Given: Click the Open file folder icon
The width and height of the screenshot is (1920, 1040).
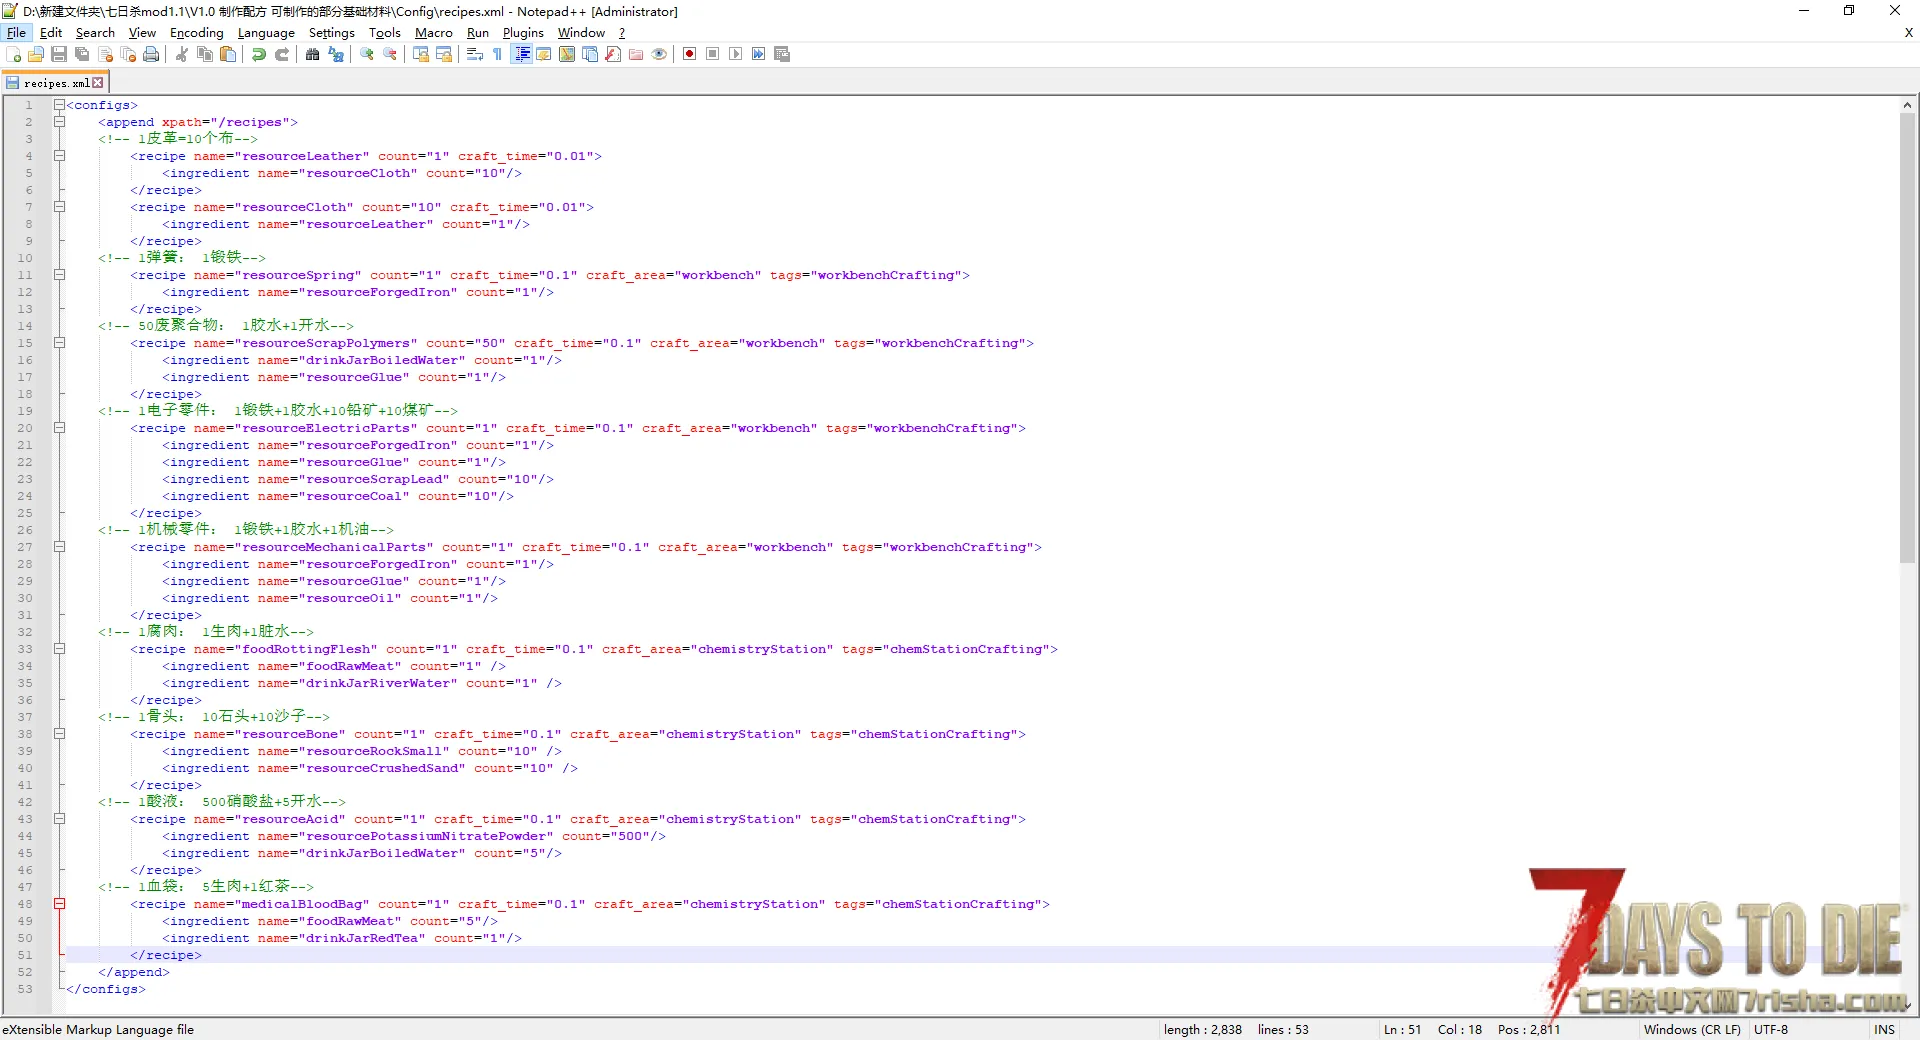Looking at the screenshot, I should pyautogui.click(x=36, y=54).
